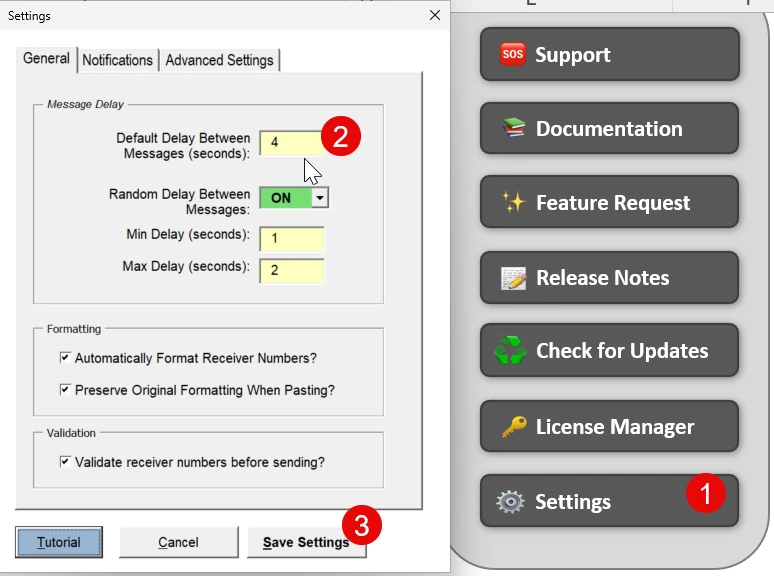
Task: Click the 'Validation' group title
Action: point(71,433)
